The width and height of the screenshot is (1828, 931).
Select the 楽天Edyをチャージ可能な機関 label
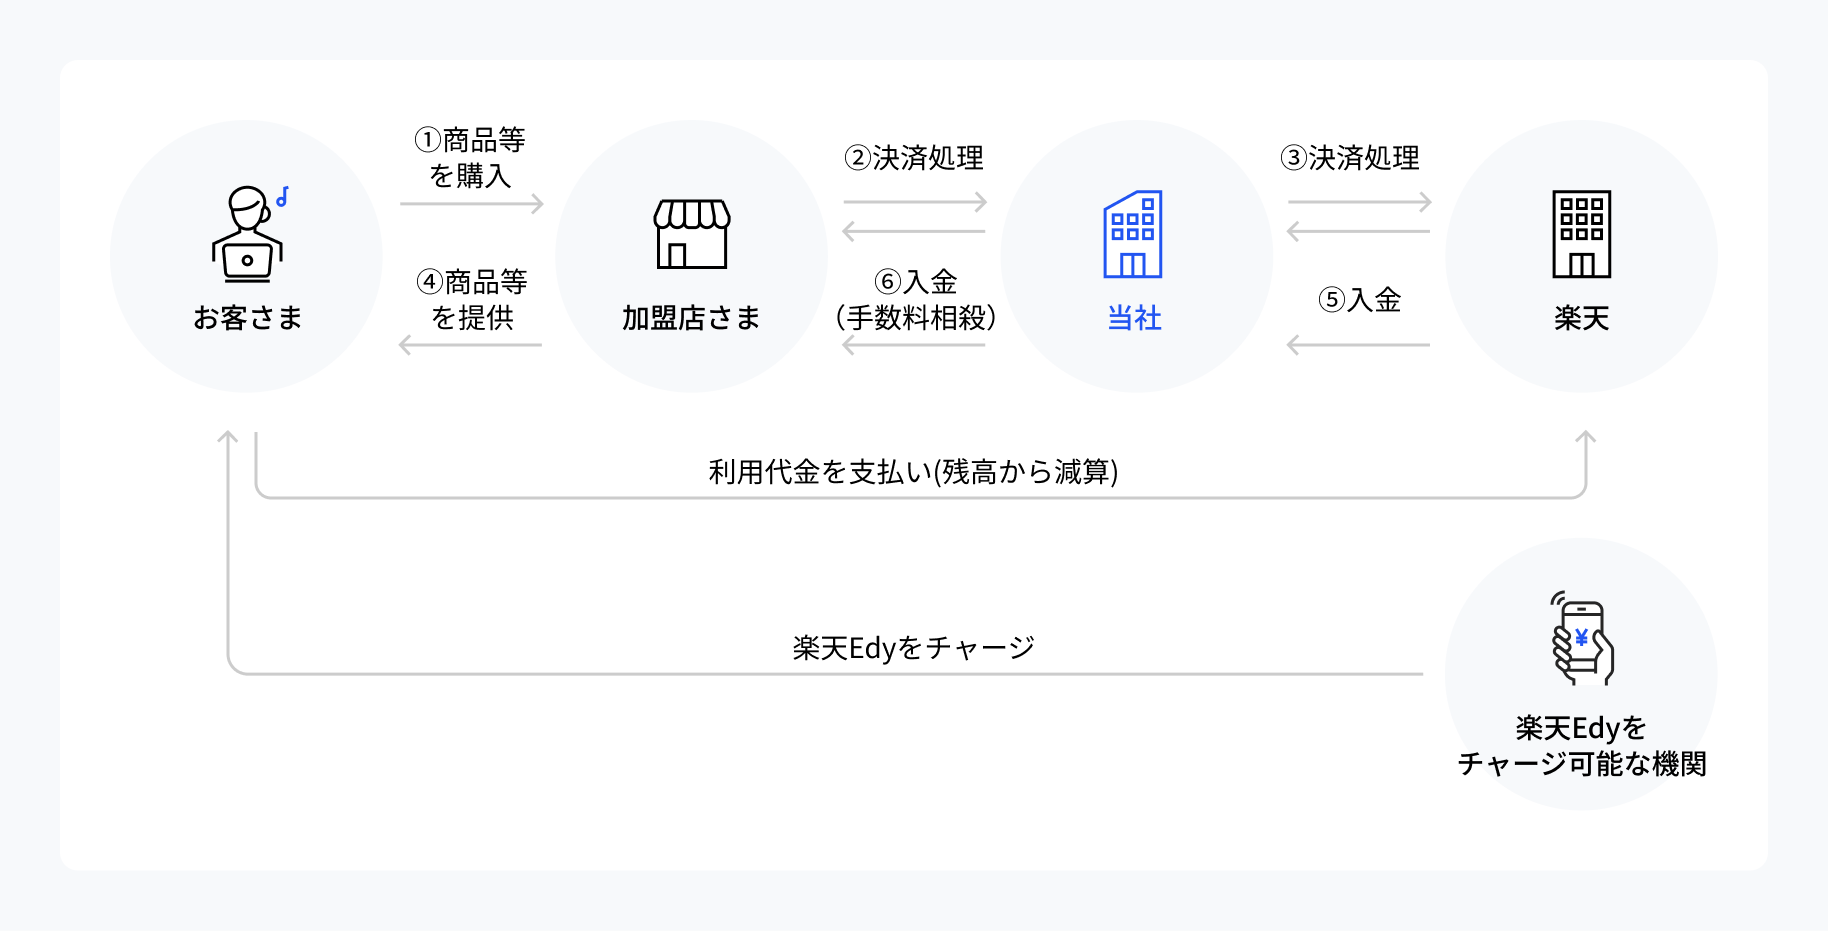point(1581,746)
